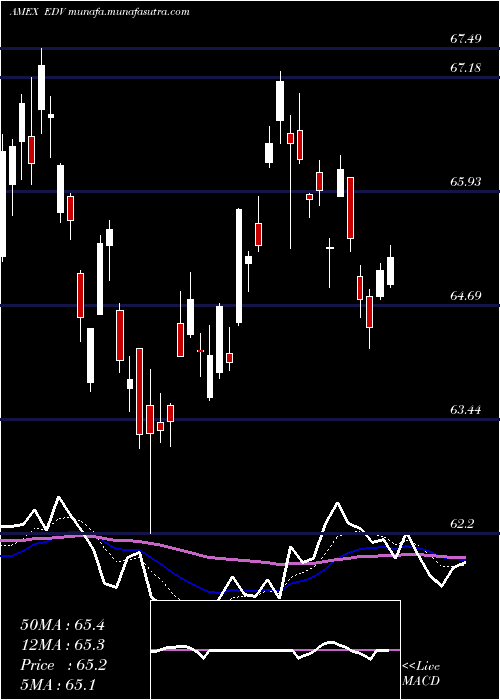Click the AMEX EDV munafa.munafasutra.com title text
Viewport: 500px width, 700px height.
[99, 12]
